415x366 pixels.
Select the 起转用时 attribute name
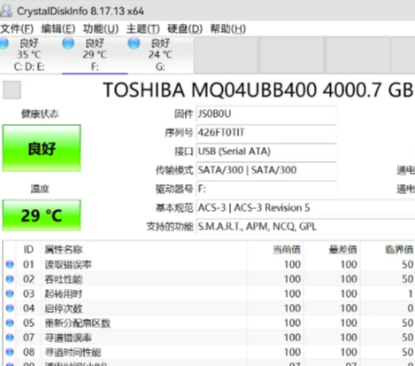point(63,294)
